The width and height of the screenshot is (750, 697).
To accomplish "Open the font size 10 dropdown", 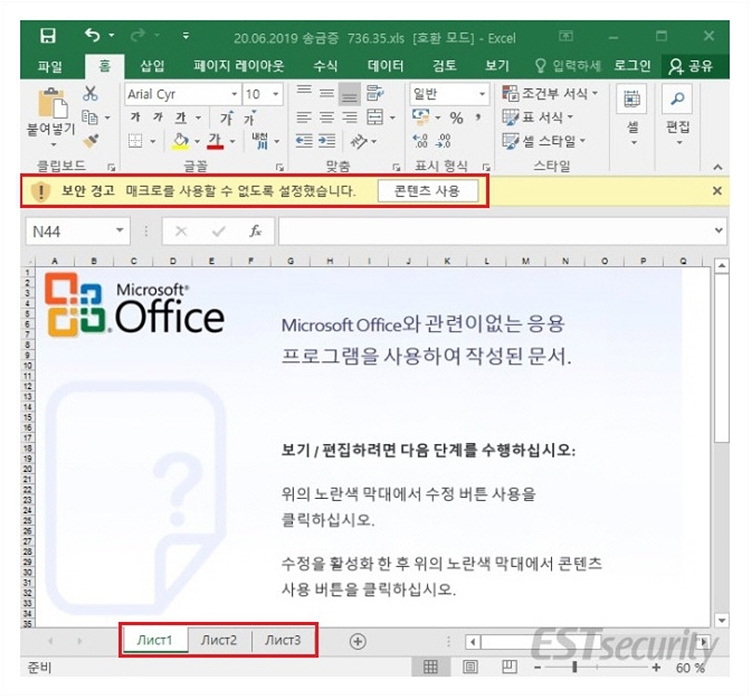I will pyautogui.click(x=276, y=94).
